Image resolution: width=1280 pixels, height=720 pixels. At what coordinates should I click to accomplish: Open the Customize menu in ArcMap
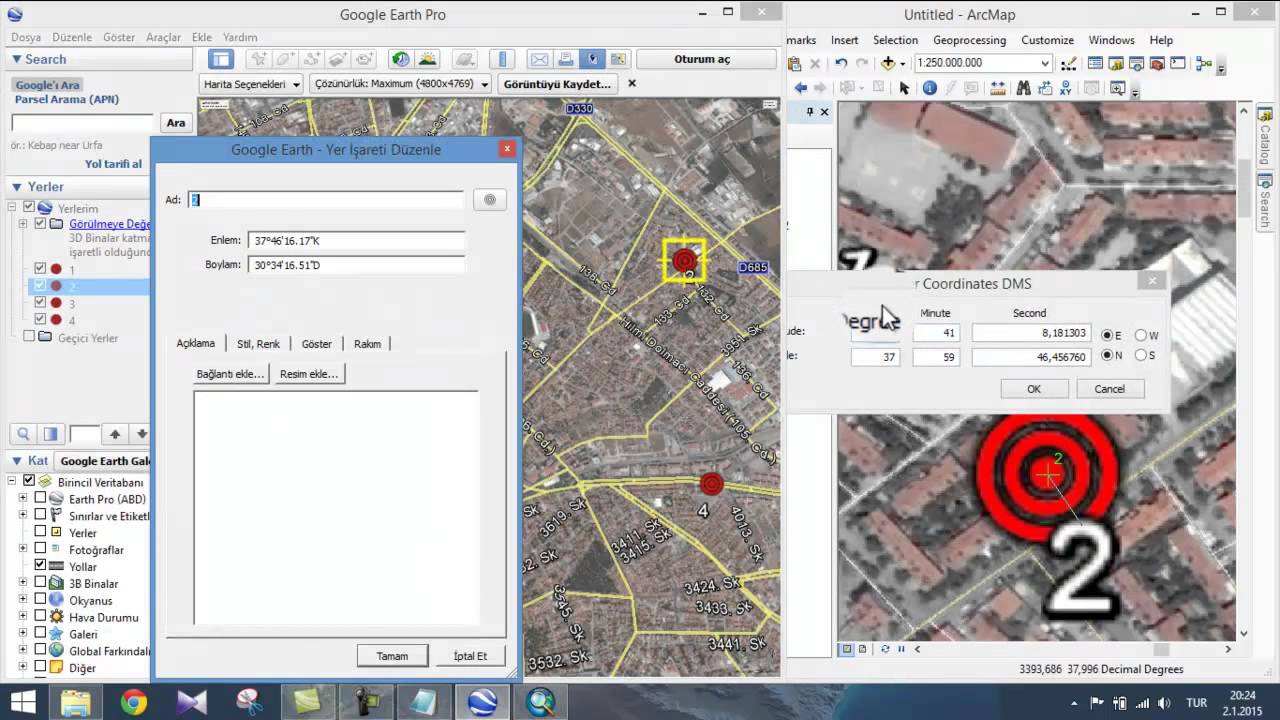(1047, 40)
